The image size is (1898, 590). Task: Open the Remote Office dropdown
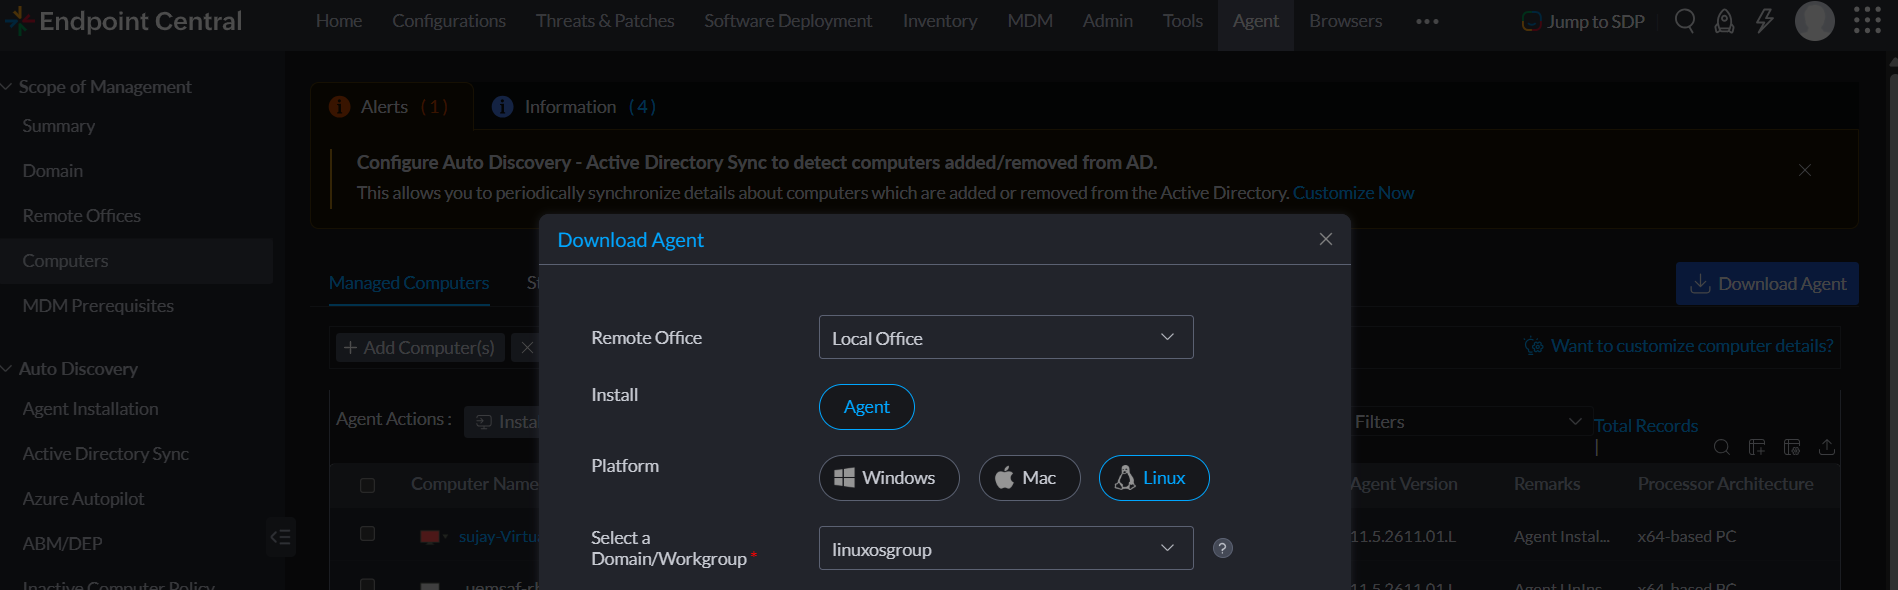(1006, 337)
